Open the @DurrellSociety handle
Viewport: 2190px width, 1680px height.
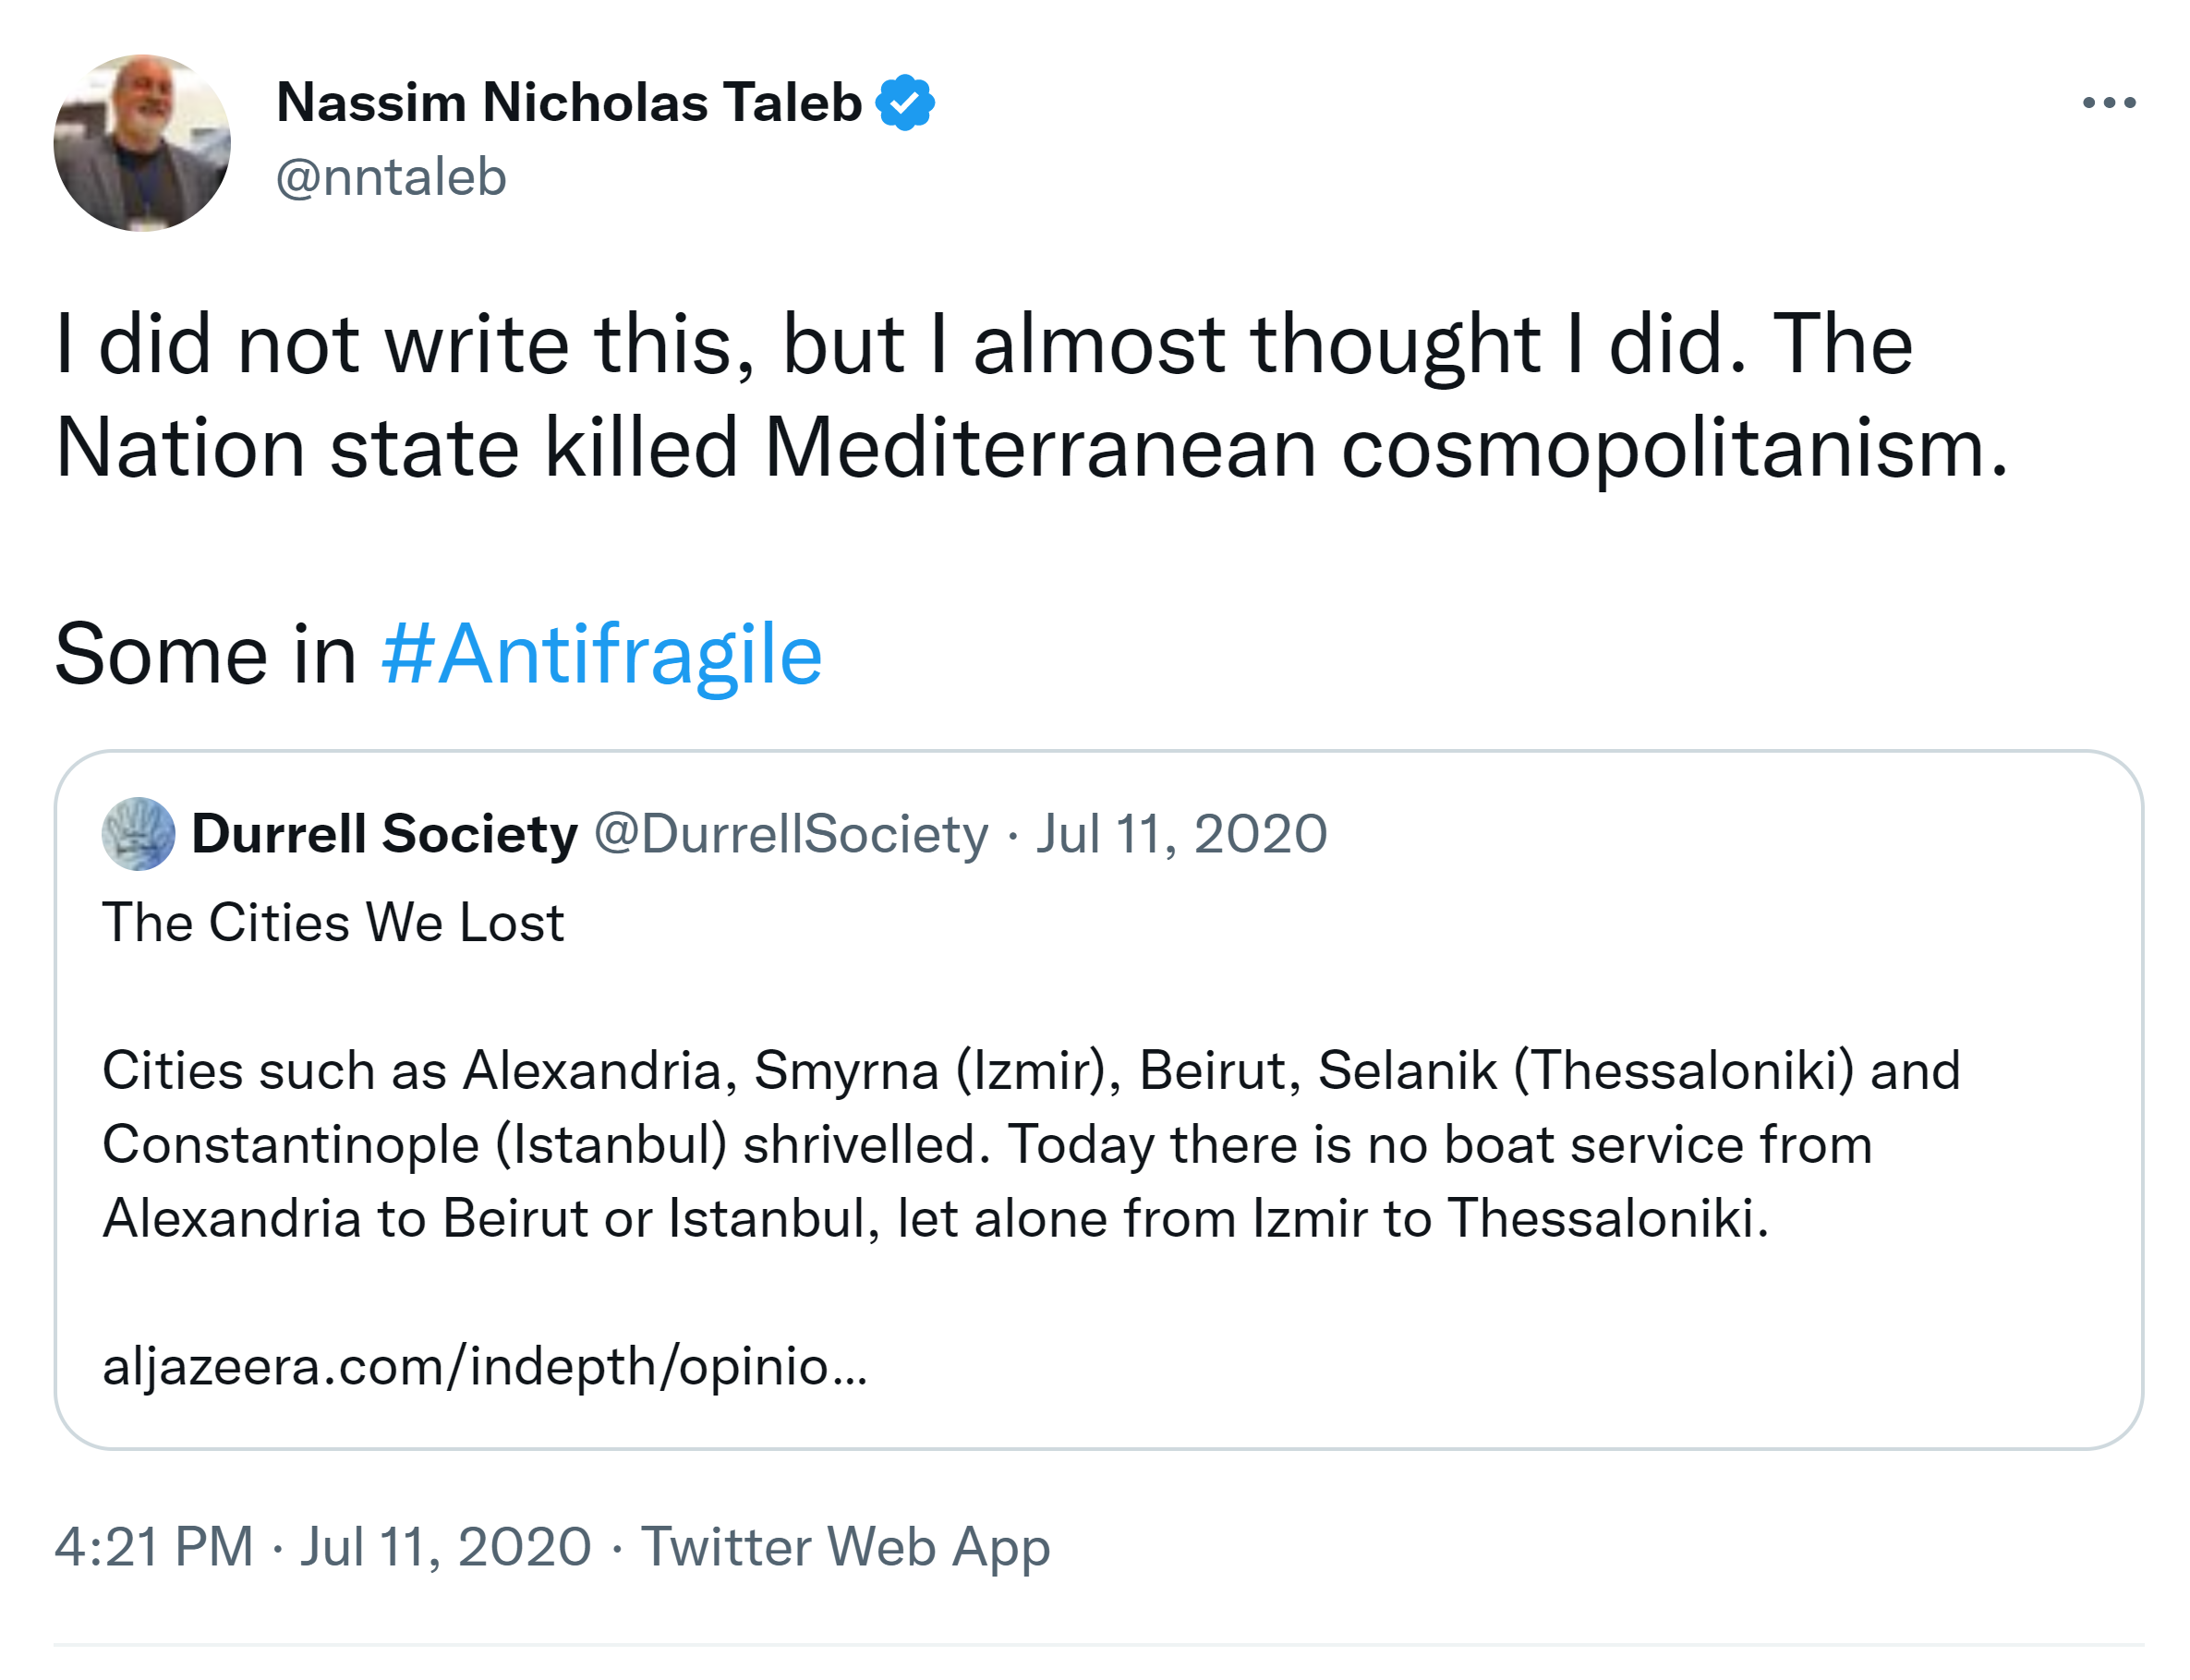tap(790, 833)
